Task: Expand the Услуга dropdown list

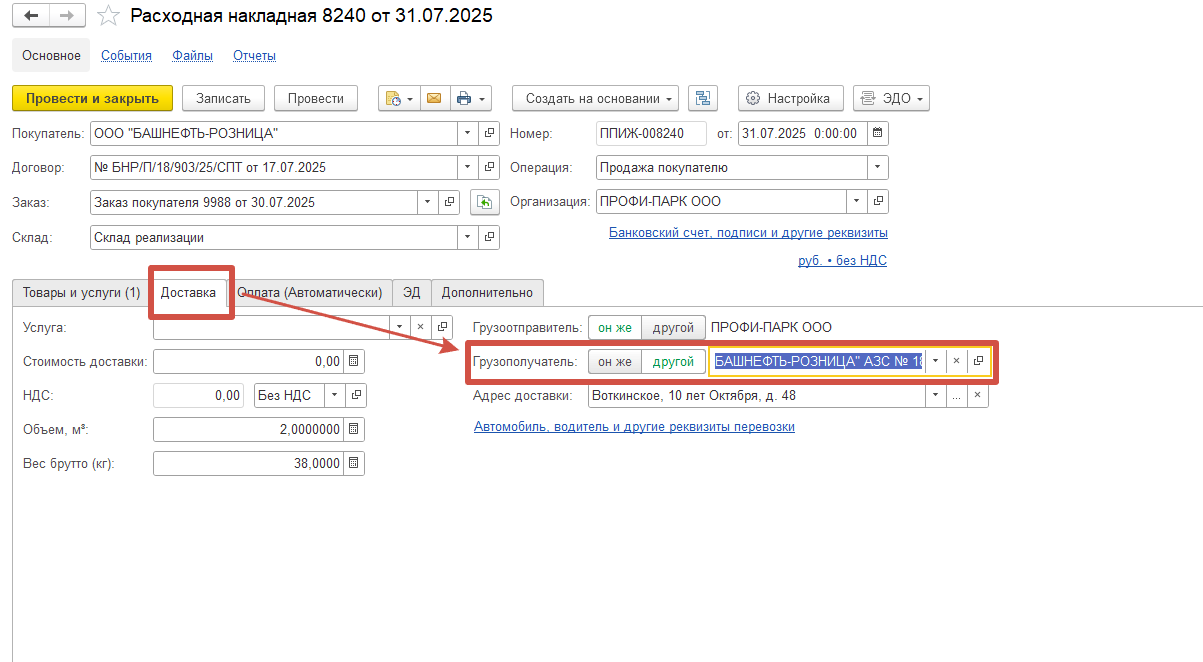Action: coord(399,327)
